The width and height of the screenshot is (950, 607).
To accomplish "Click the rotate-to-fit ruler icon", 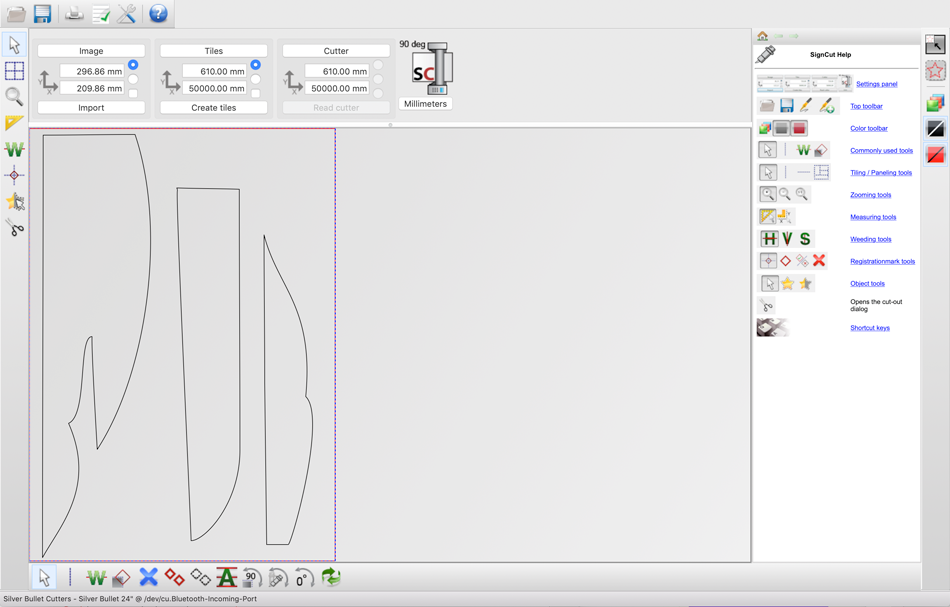I will click(x=278, y=578).
